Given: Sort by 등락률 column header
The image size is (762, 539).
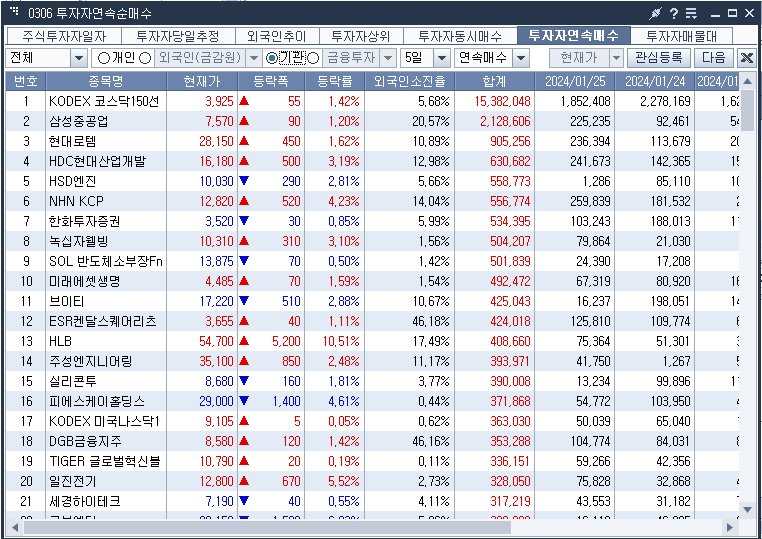Looking at the screenshot, I should (x=334, y=81).
